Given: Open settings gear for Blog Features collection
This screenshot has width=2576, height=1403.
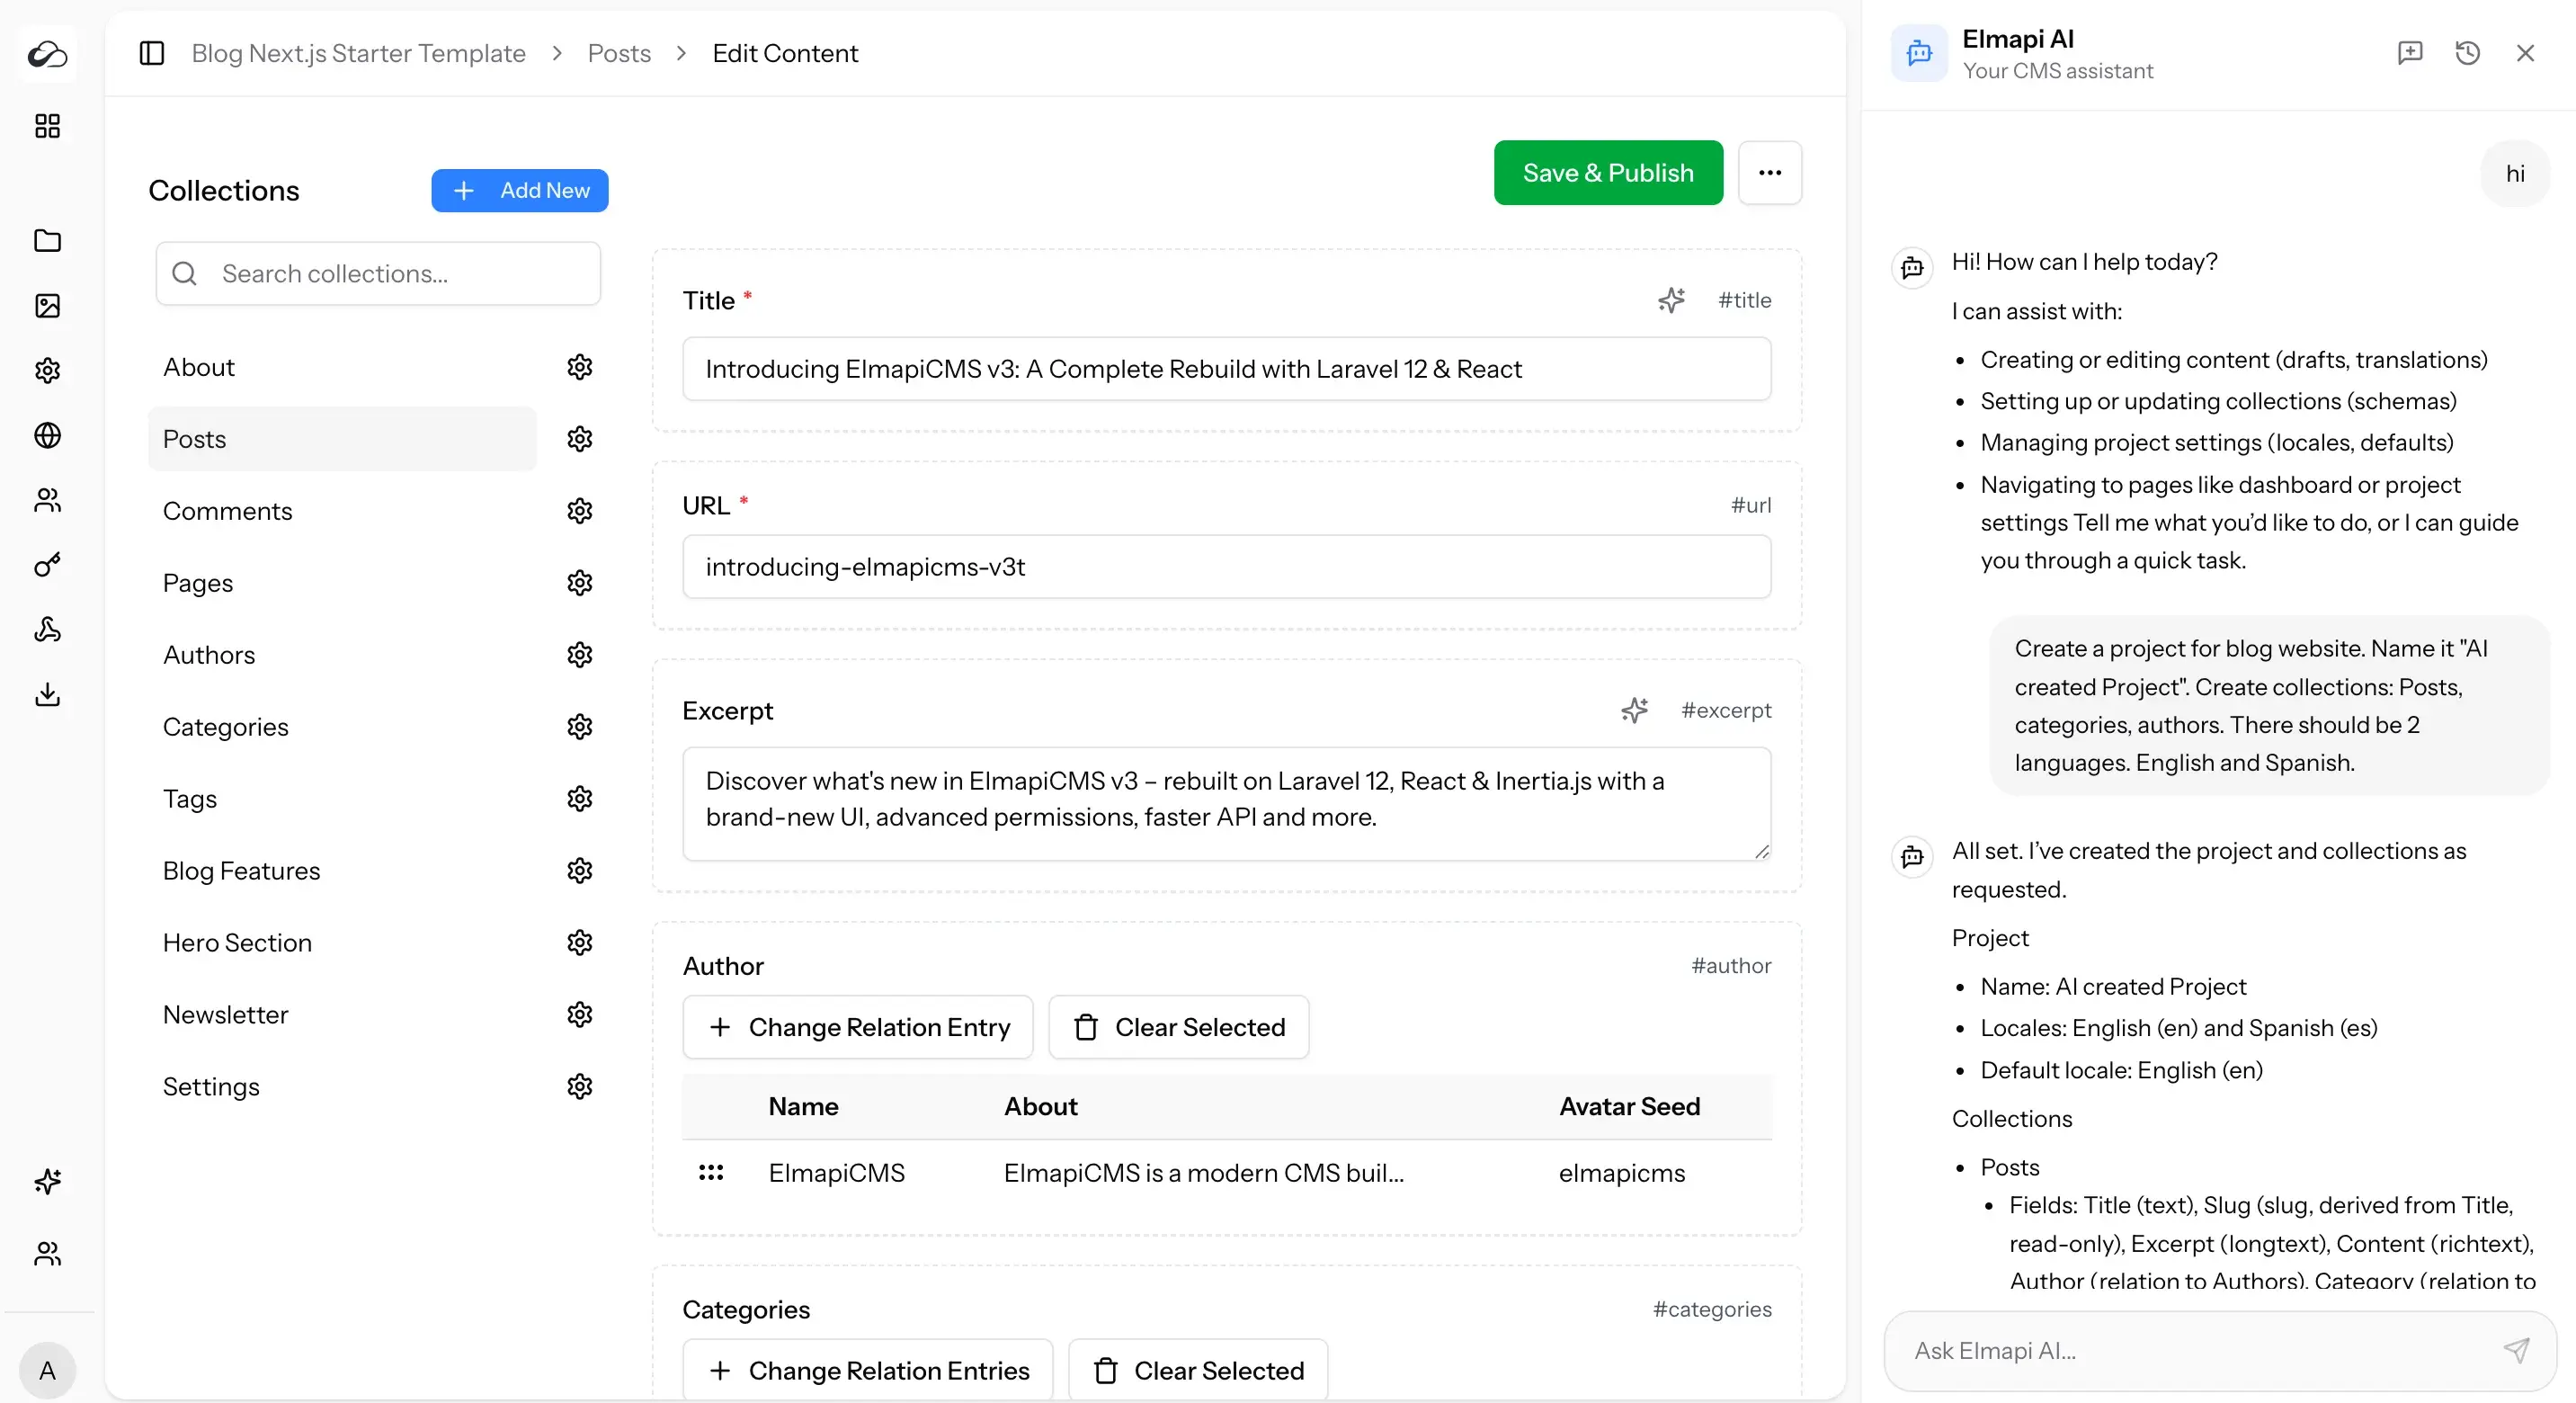Looking at the screenshot, I should pyautogui.click(x=580, y=871).
